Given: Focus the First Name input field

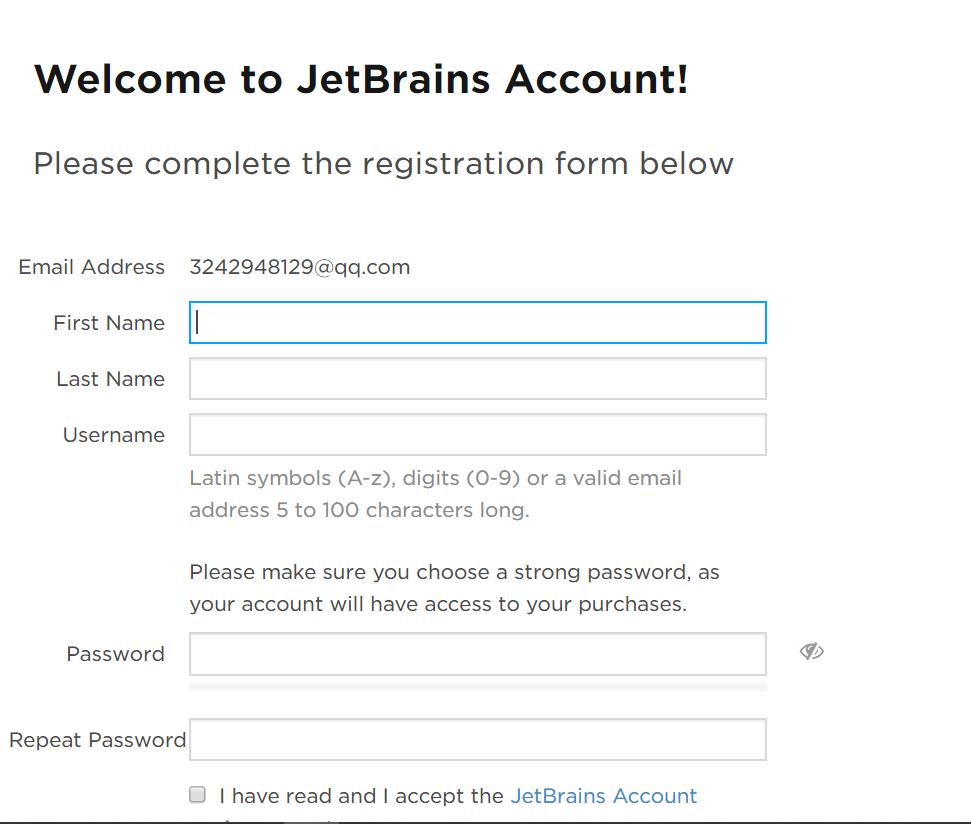Looking at the screenshot, I should click(x=477, y=323).
